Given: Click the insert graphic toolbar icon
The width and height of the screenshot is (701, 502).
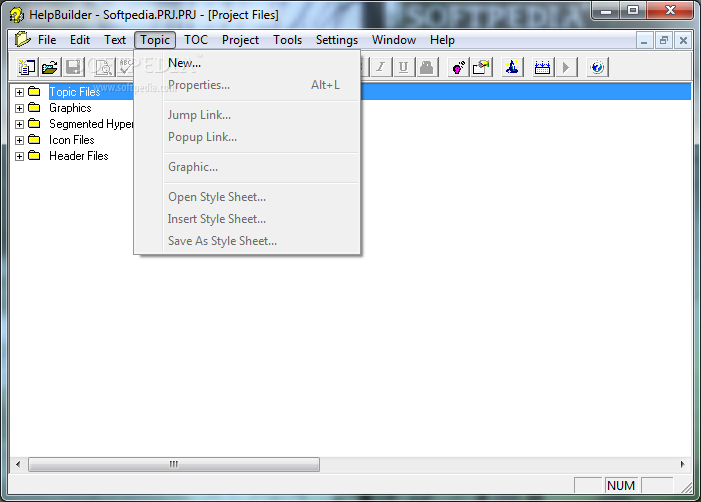Looking at the screenshot, I should tap(482, 67).
